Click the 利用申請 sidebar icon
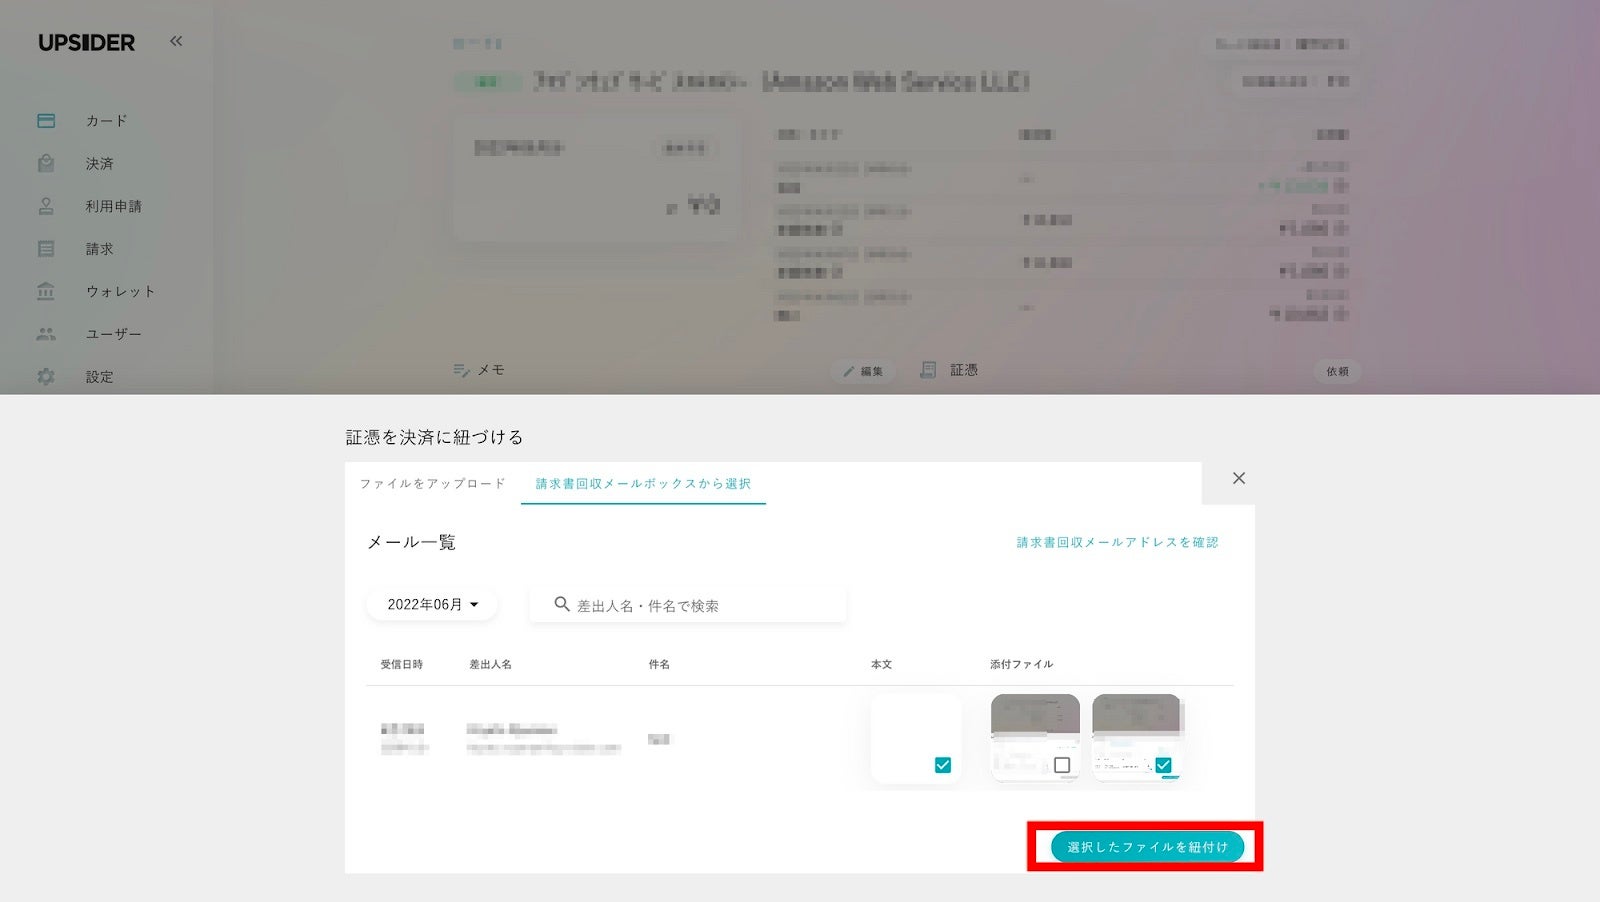 tap(46, 206)
